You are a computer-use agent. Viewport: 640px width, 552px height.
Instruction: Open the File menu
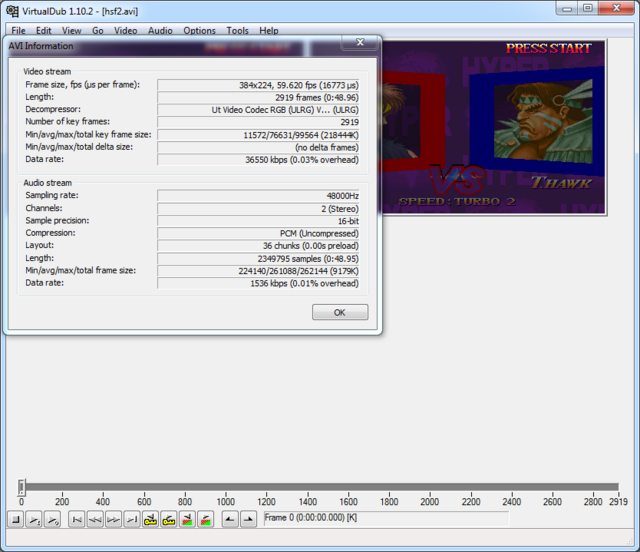pyautogui.click(x=18, y=31)
